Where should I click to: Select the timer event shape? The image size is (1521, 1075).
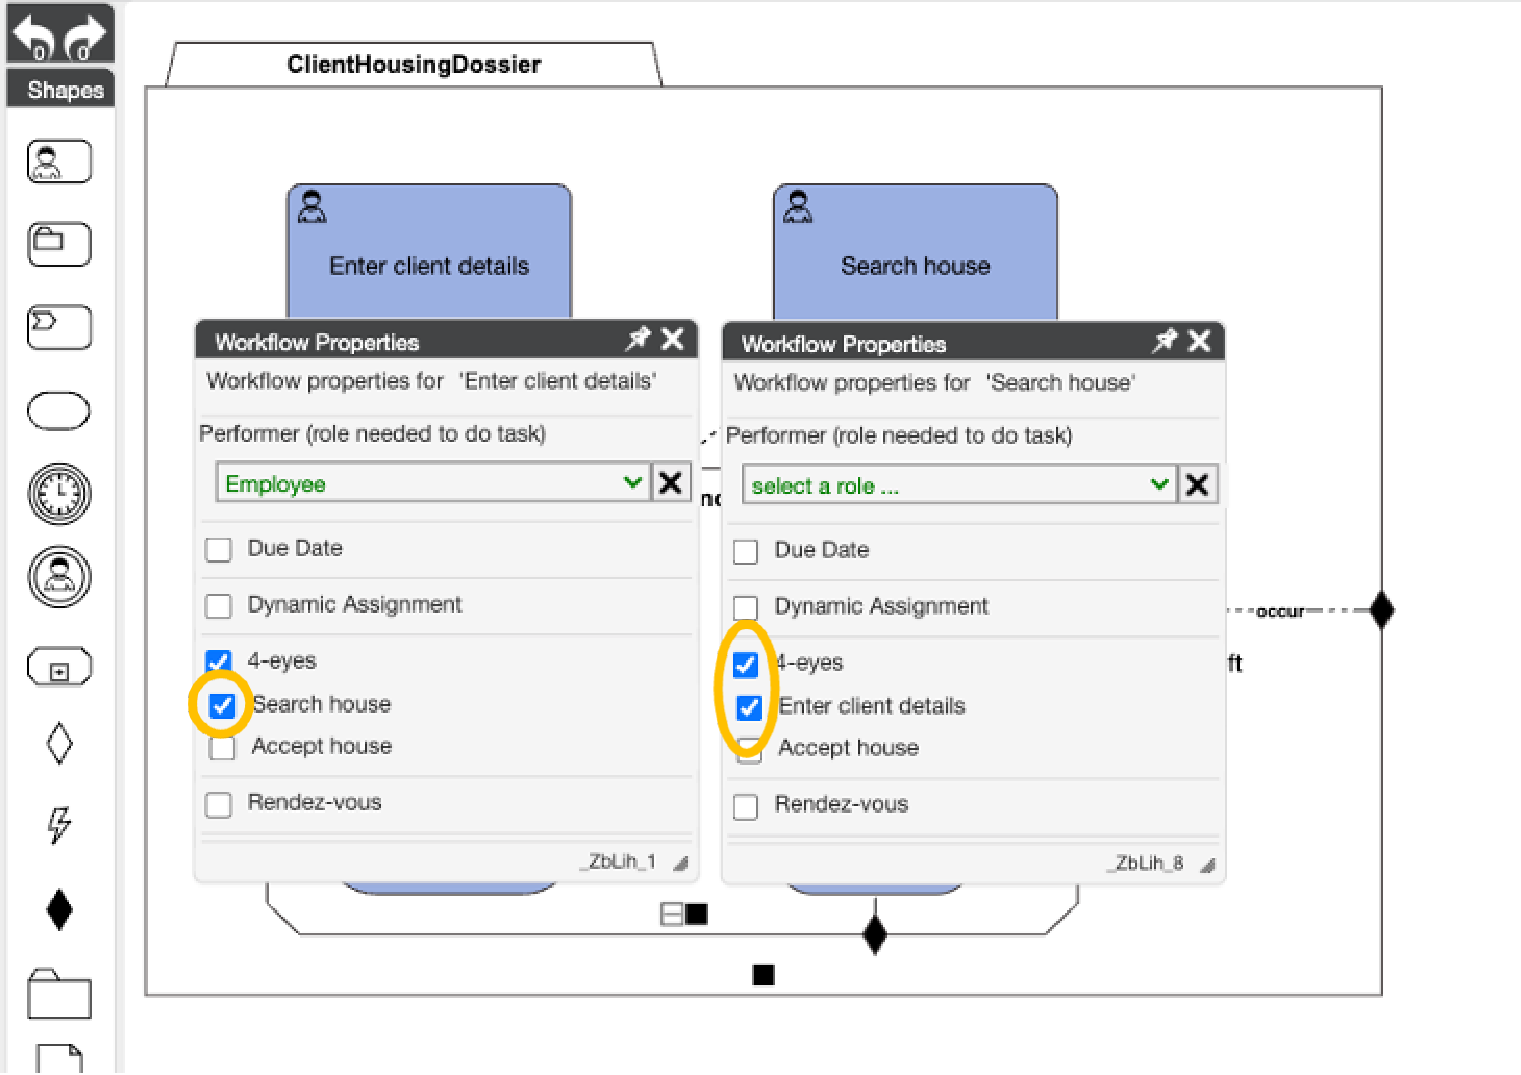(x=59, y=494)
